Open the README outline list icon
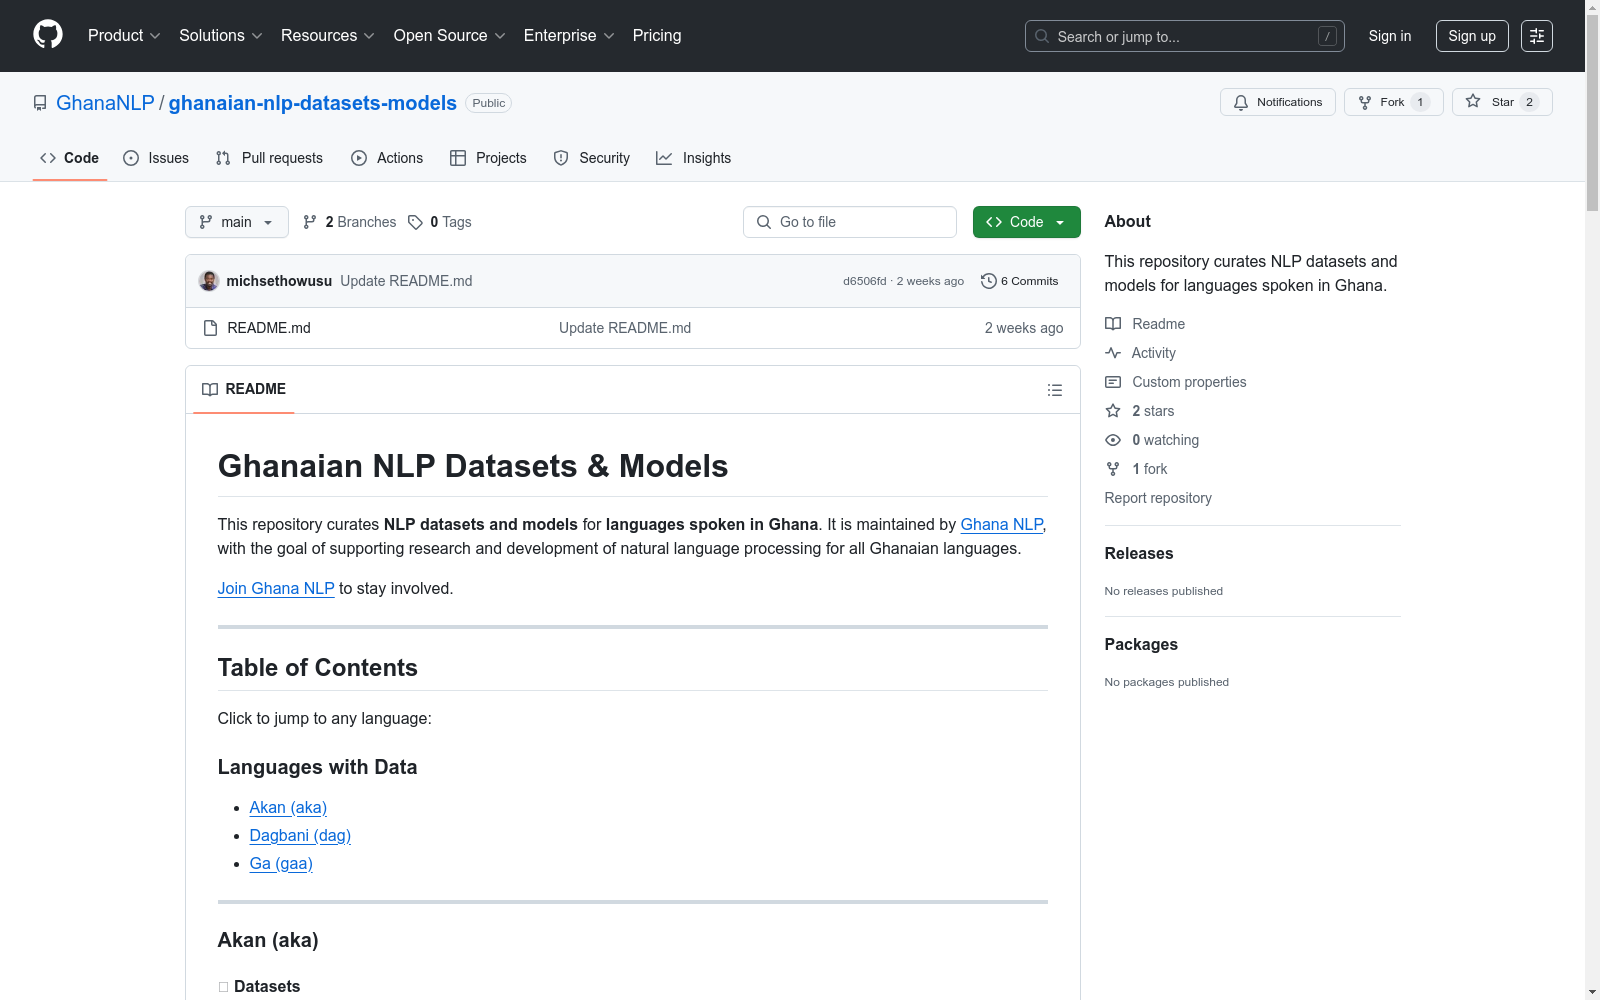 (1055, 390)
